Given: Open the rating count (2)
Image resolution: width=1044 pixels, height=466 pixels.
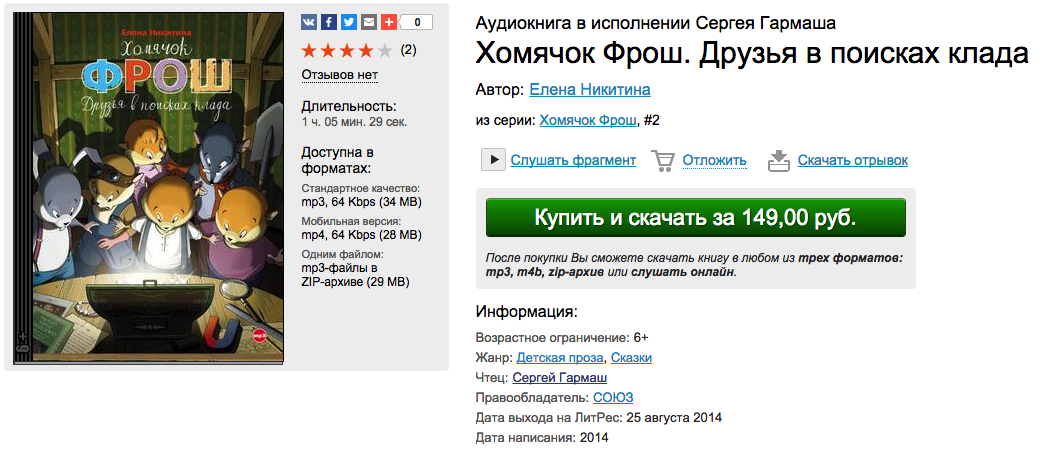Looking at the screenshot, I should [x=408, y=50].
